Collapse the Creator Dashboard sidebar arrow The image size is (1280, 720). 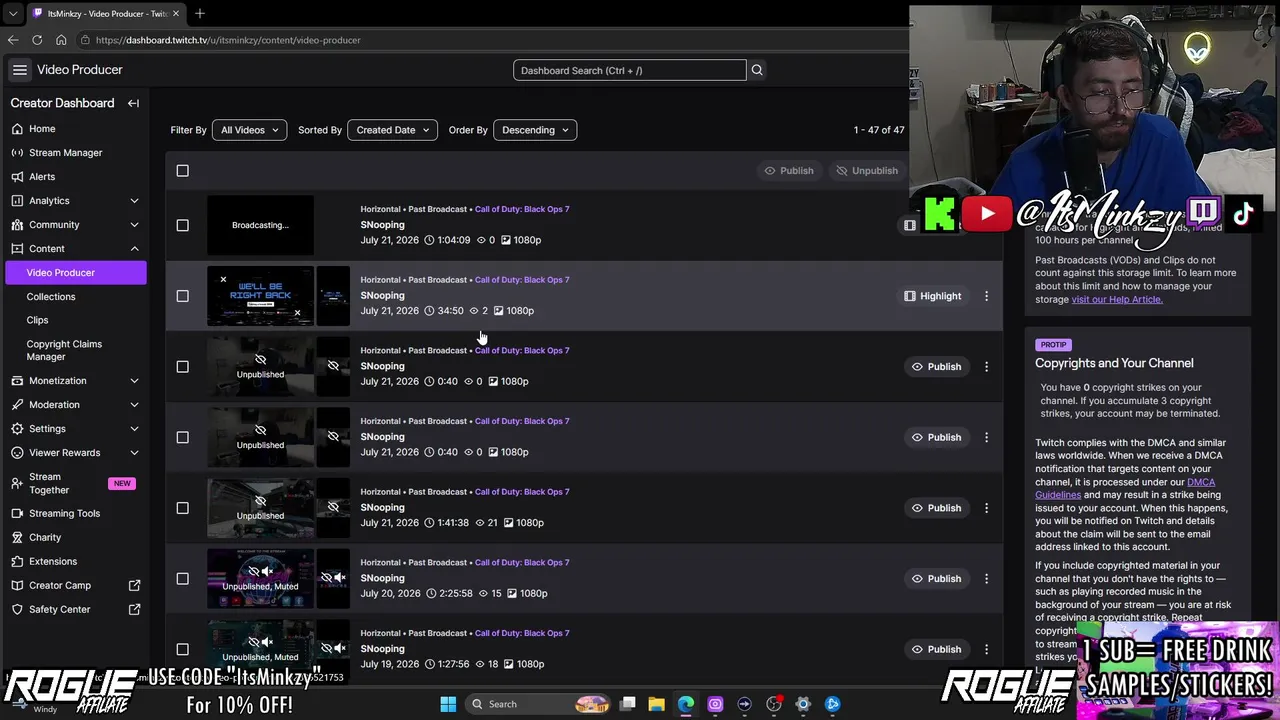133,103
